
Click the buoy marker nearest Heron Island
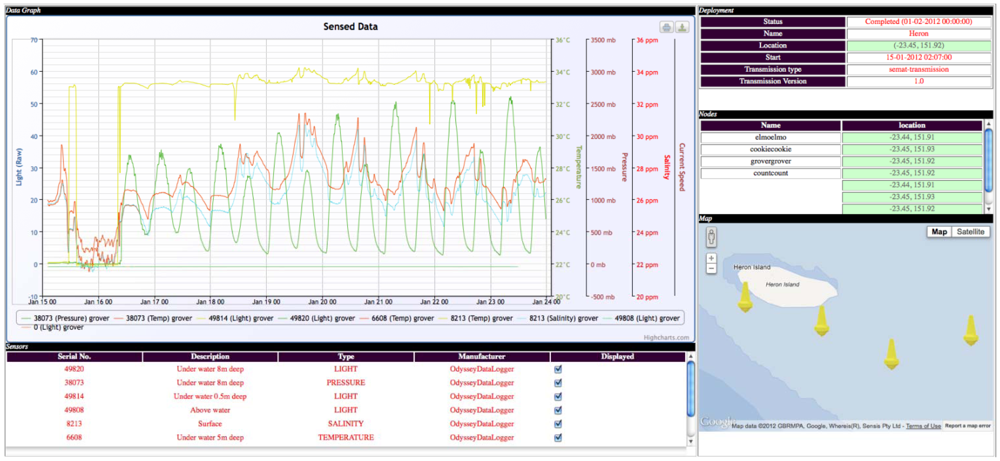click(x=743, y=297)
